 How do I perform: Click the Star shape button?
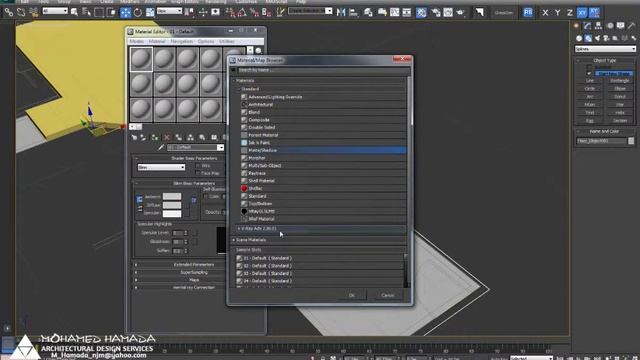pyautogui.click(x=620, y=104)
